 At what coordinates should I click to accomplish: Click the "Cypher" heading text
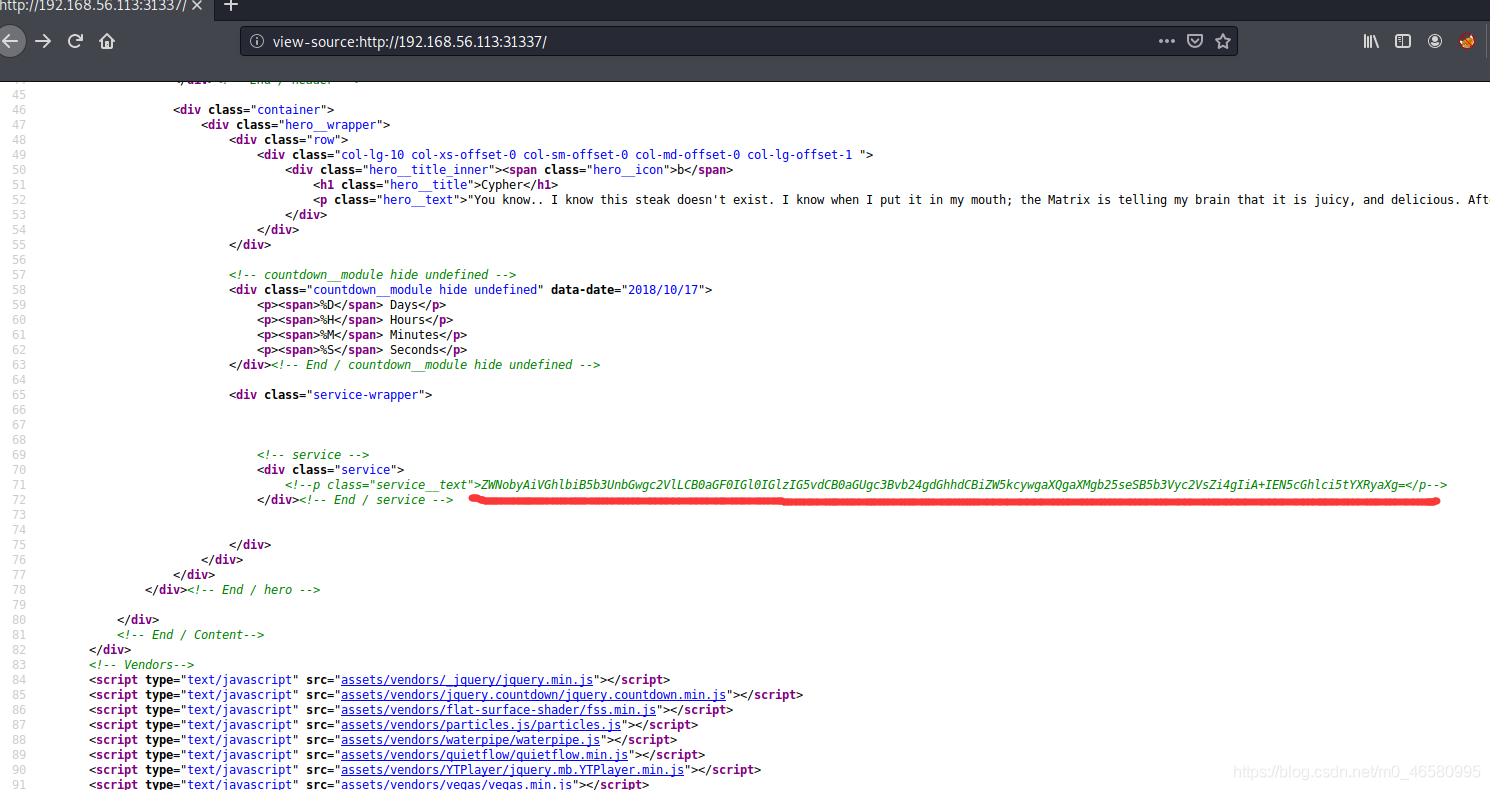pos(504,185)
